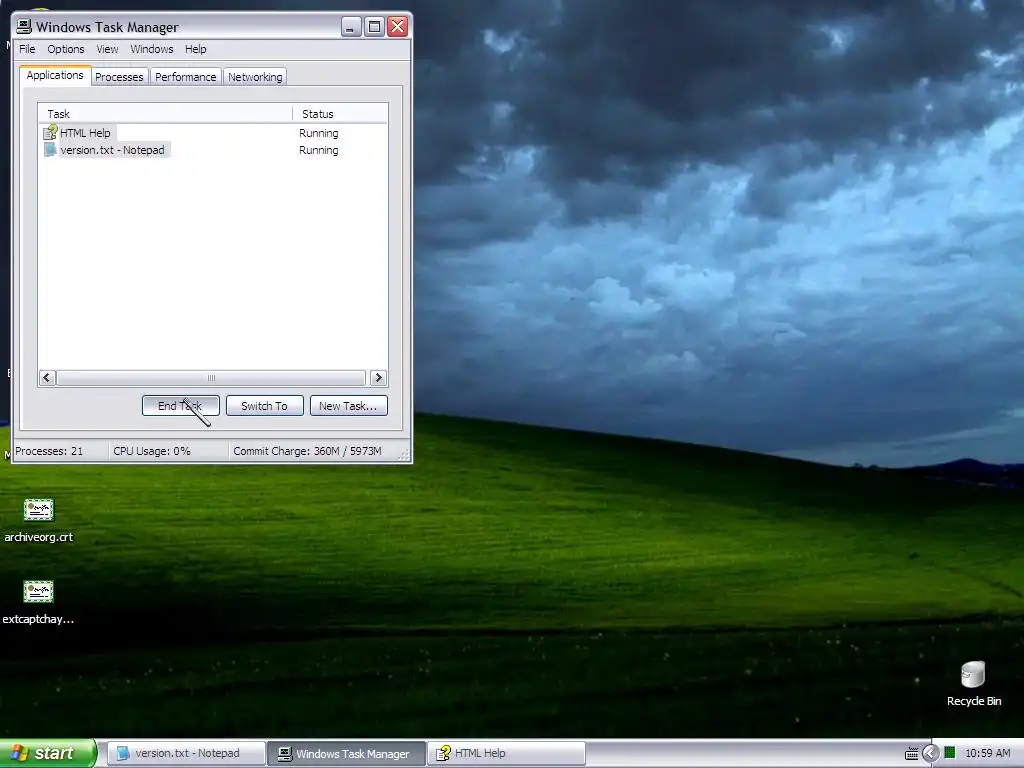Image resolution: width=1024 pixels, height=768 pixels.
Task: Click the keyboard tray icon
Action: pos(912,754)
